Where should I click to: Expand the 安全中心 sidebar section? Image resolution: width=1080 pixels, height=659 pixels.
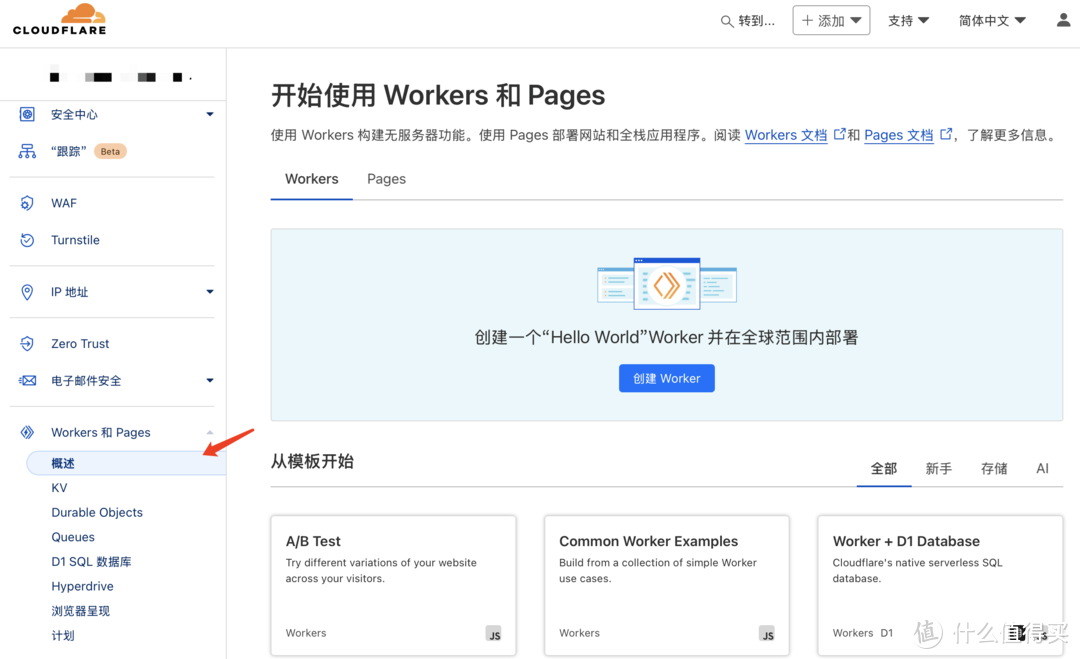[x=210, y=114]
